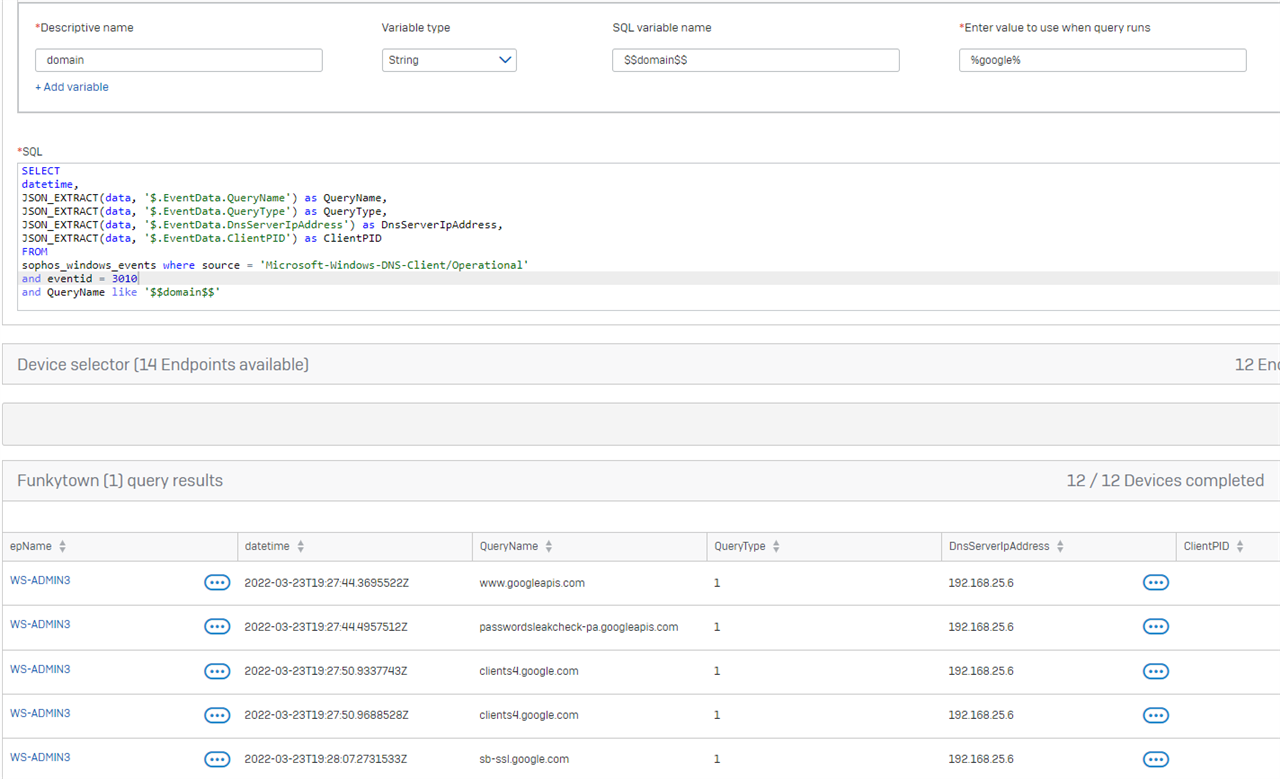Click the SELECT keyword in SQL

[41, 171]
